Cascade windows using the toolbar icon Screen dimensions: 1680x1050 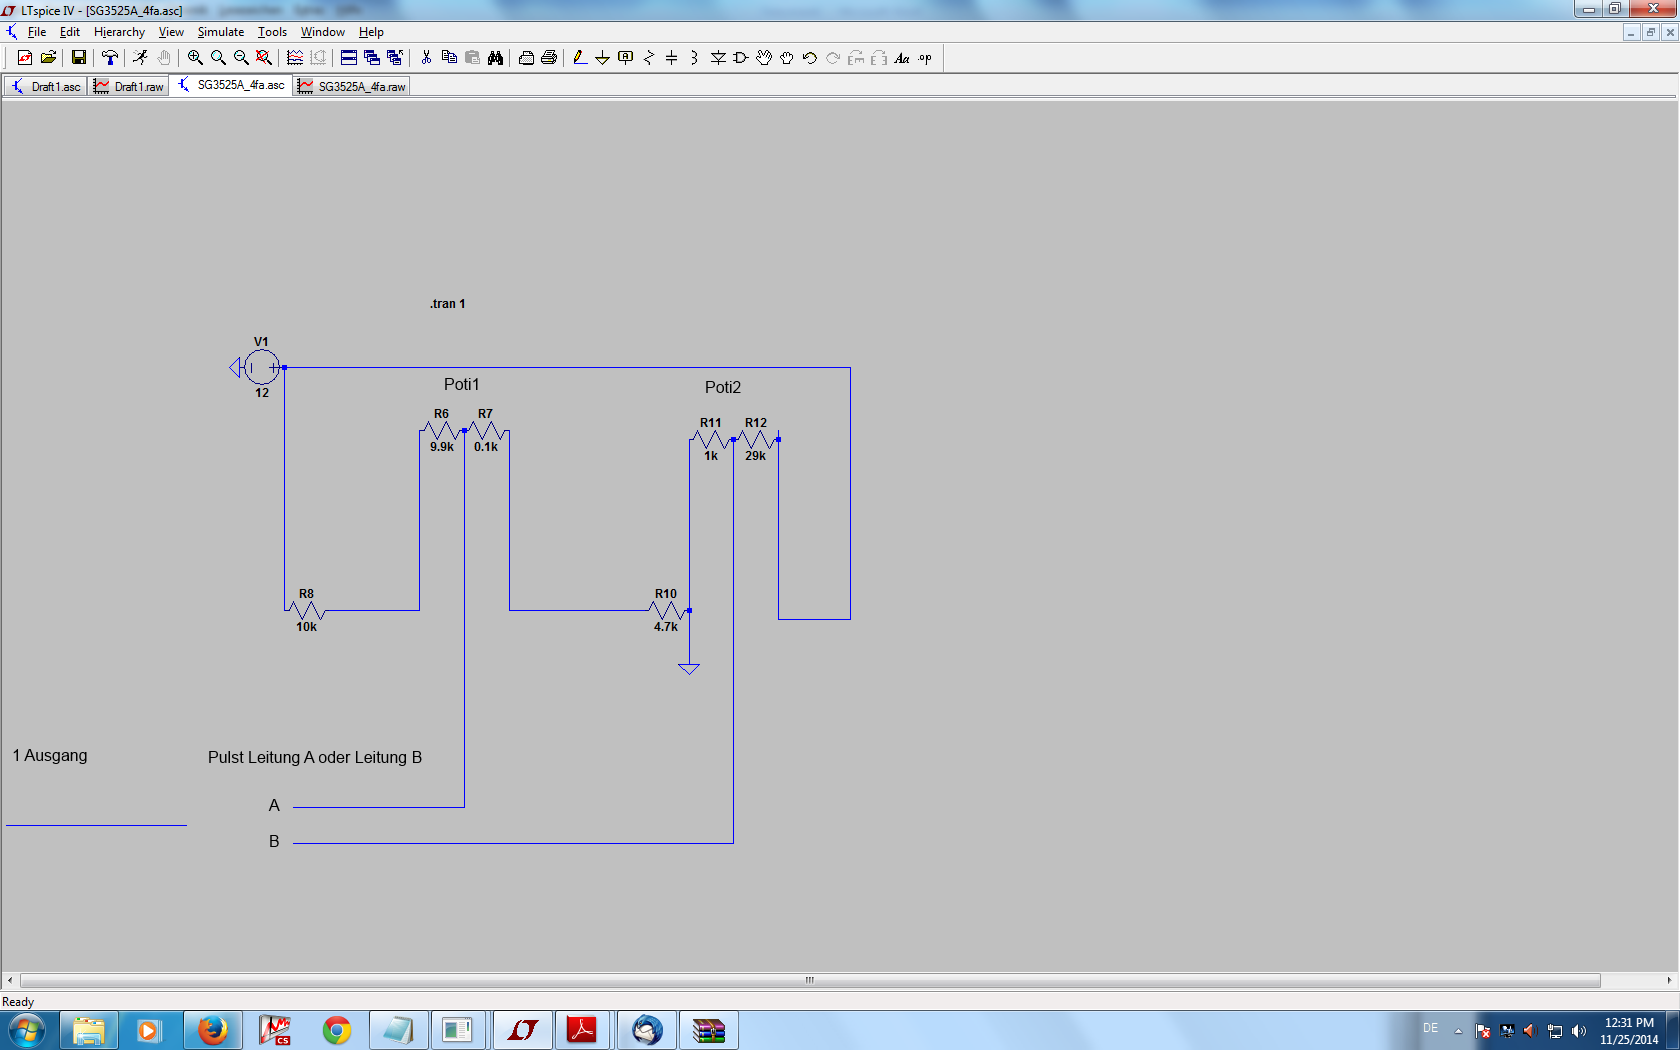coord(372,58)
